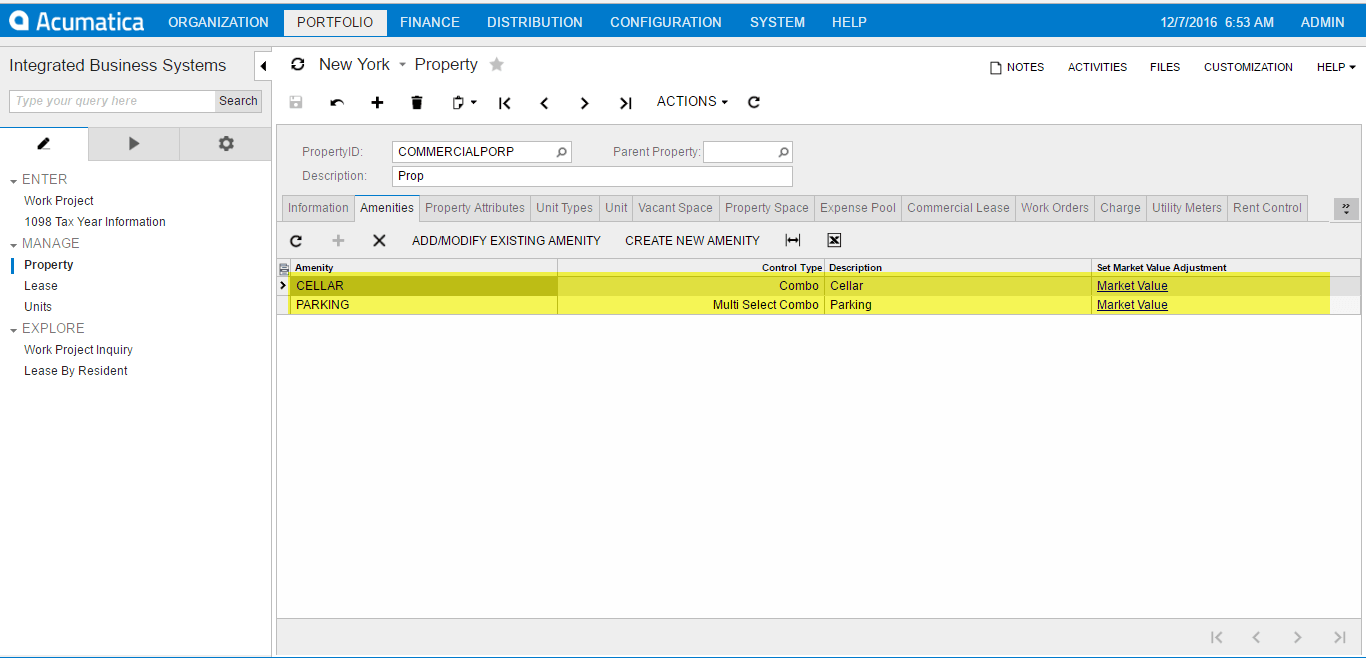
Task: Open 1098 Tax Year Information
Action: [95, 222]
